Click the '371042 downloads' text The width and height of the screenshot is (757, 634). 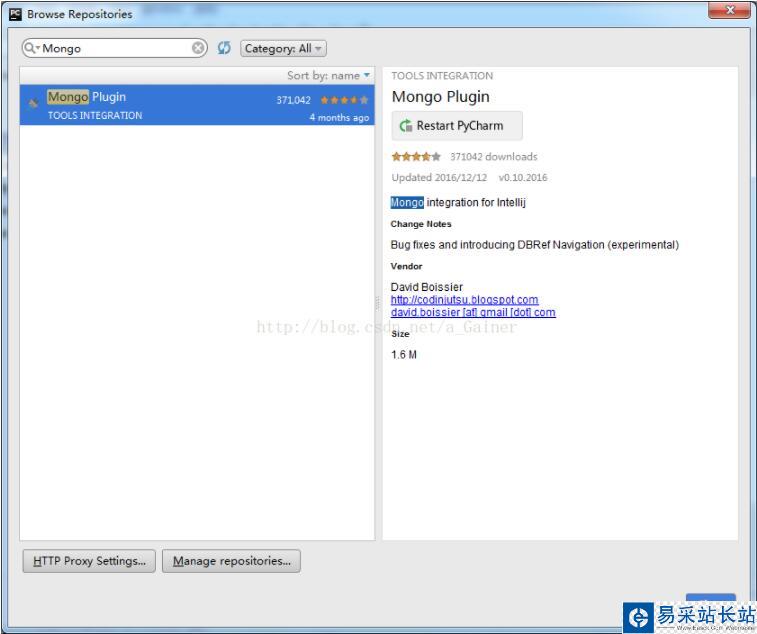click(493, 156)
